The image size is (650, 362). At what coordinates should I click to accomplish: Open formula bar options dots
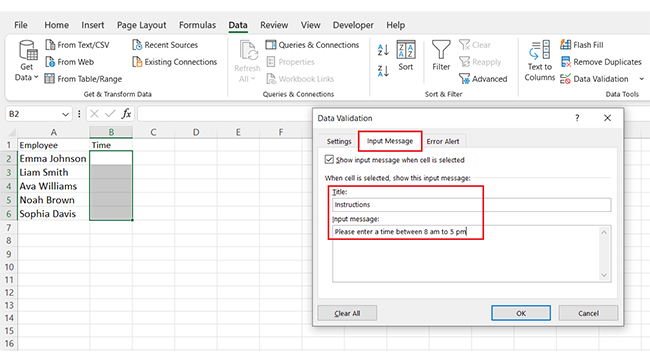79,114
